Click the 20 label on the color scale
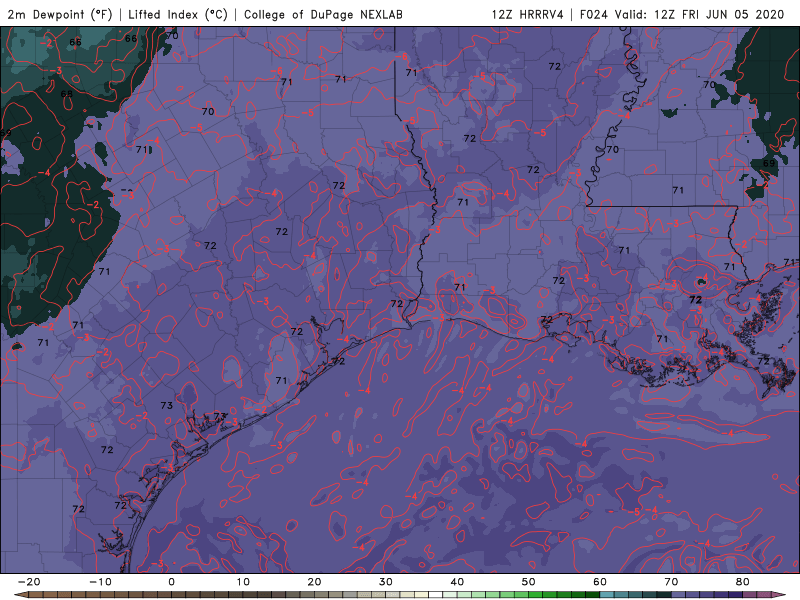 314,582
